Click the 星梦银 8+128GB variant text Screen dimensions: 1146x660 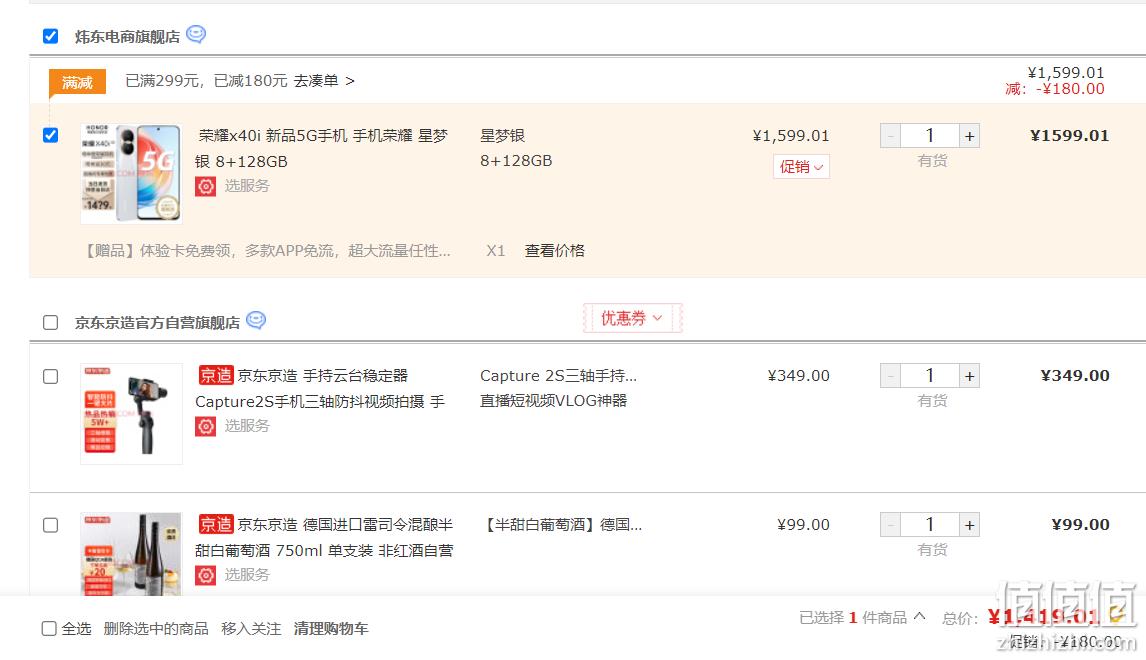pos(516,148)
